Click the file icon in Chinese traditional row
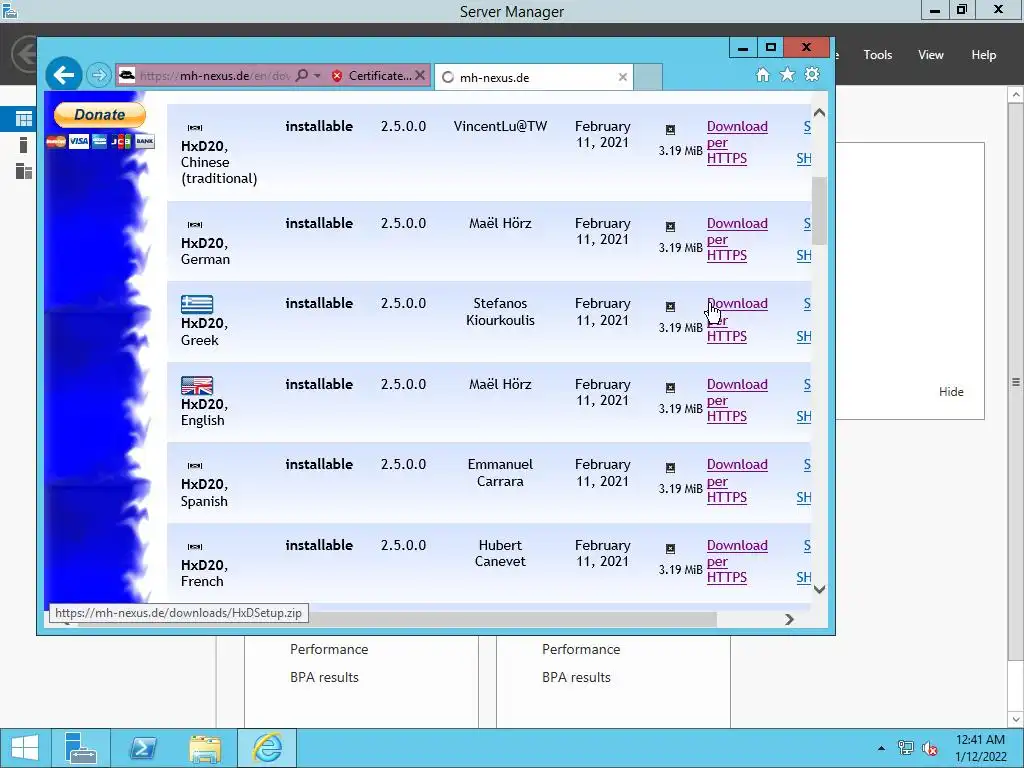Viewport: 1024px width, 768px height. point(670,129)
